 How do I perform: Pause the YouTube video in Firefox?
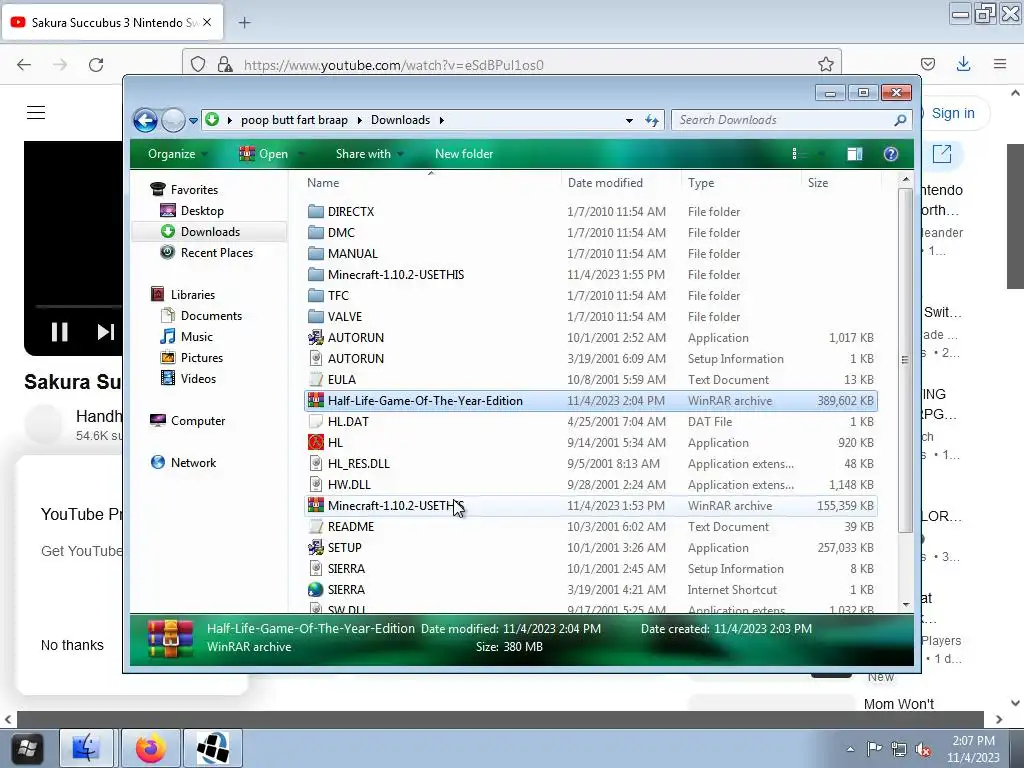[x=59, y=332]
